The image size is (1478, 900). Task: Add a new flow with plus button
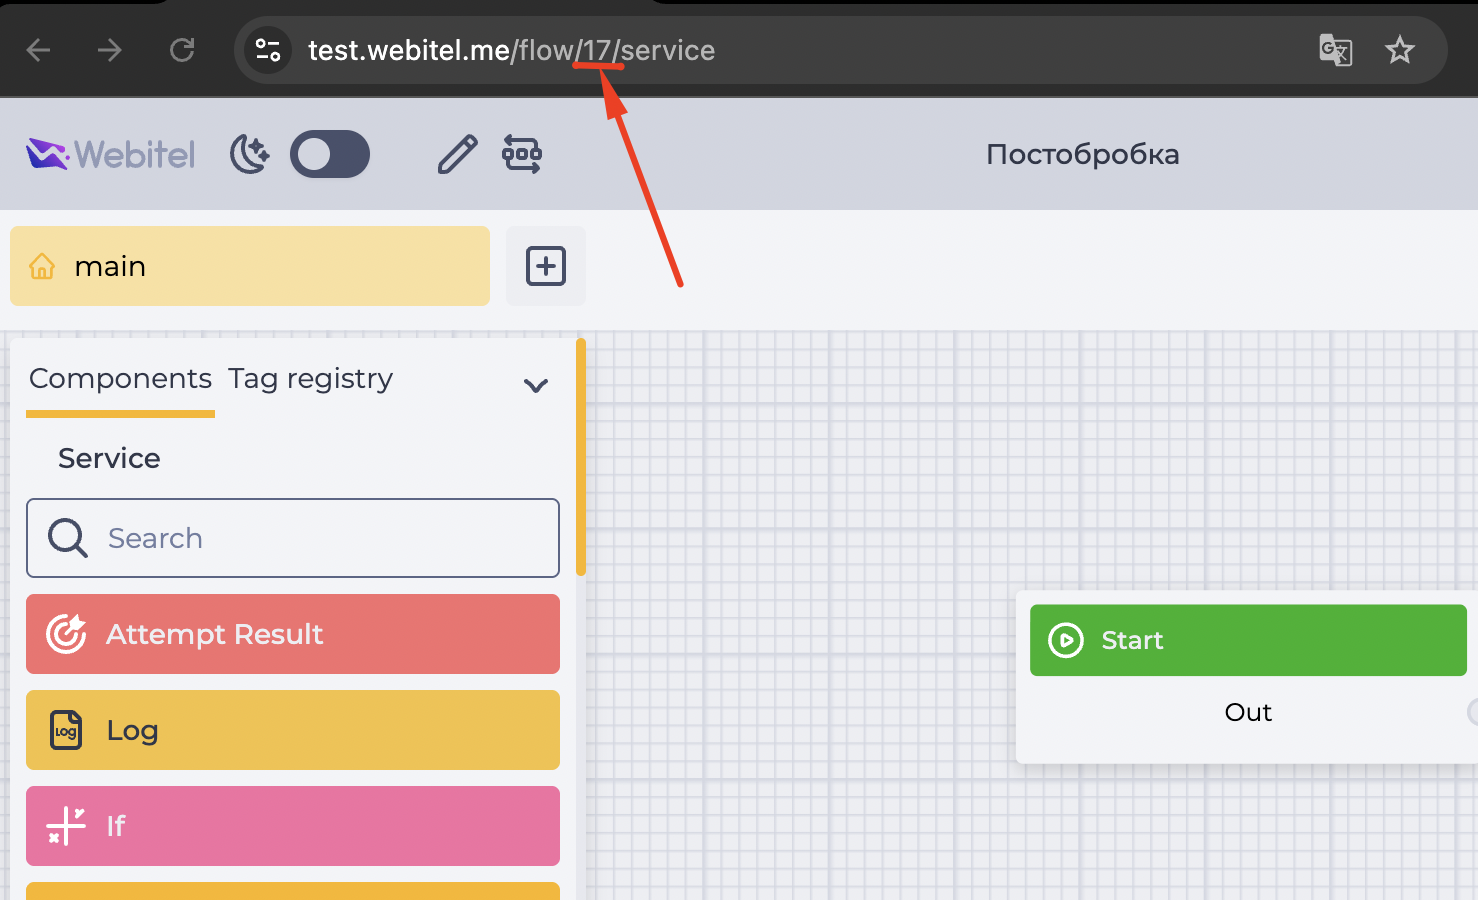tap(546, 266)
